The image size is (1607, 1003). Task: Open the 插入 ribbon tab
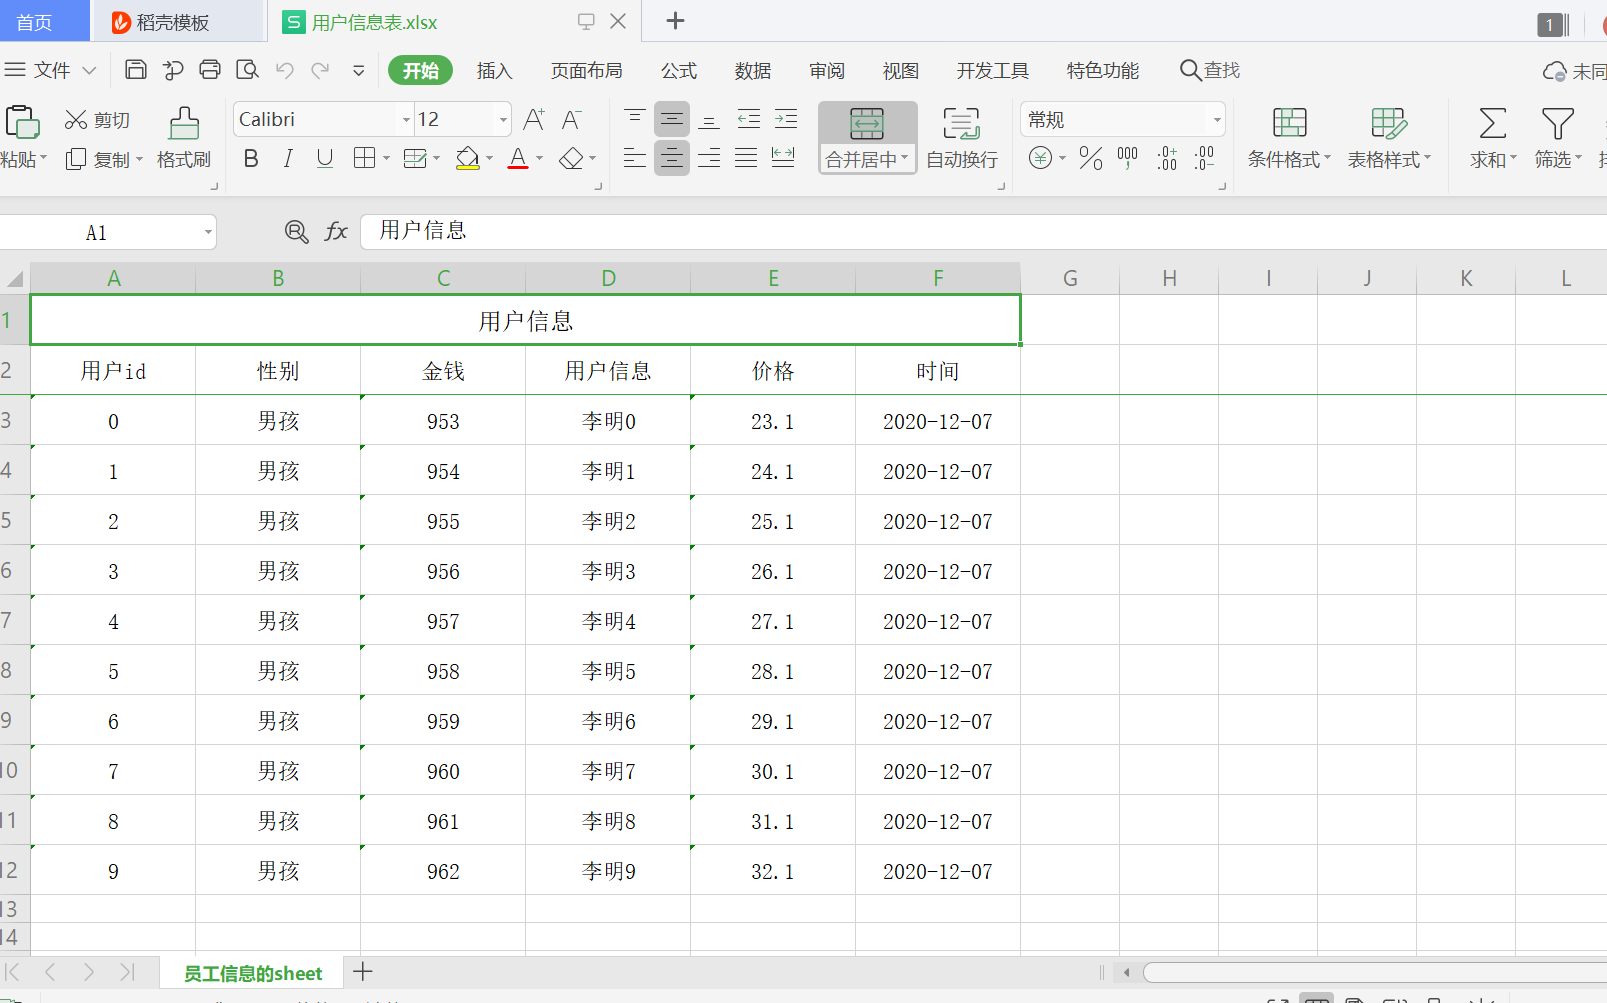coord(494,70)
